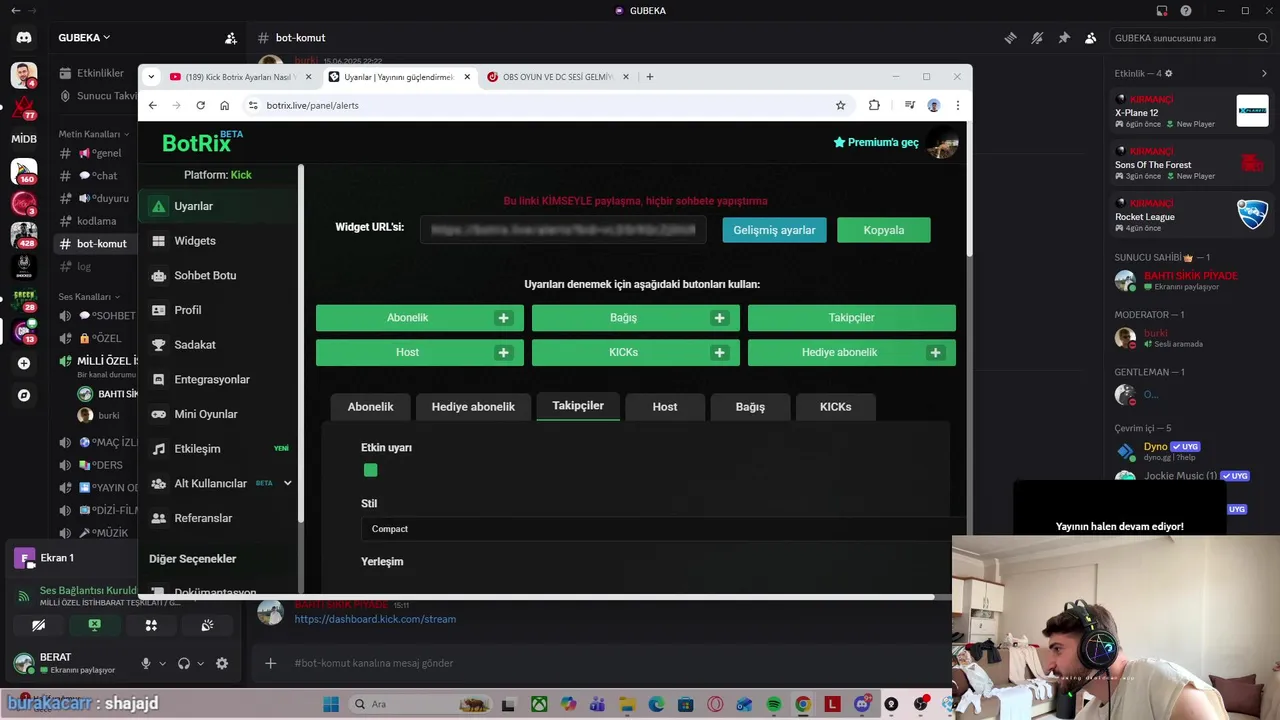This screenshot has width=1280, height=720.
Task: Click horizontal scrollbar of browser window
Action: pos(536,598)
